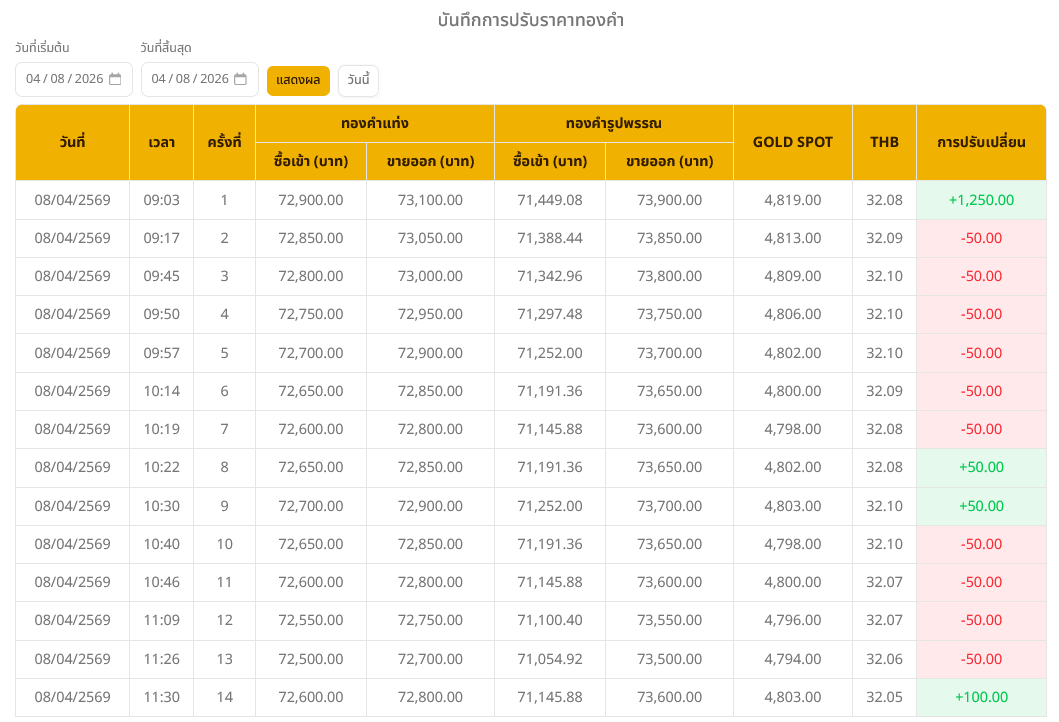Select the +100.00 change cell in row 14
This screenshot has height=722, width=1059.
coord(980,697)
